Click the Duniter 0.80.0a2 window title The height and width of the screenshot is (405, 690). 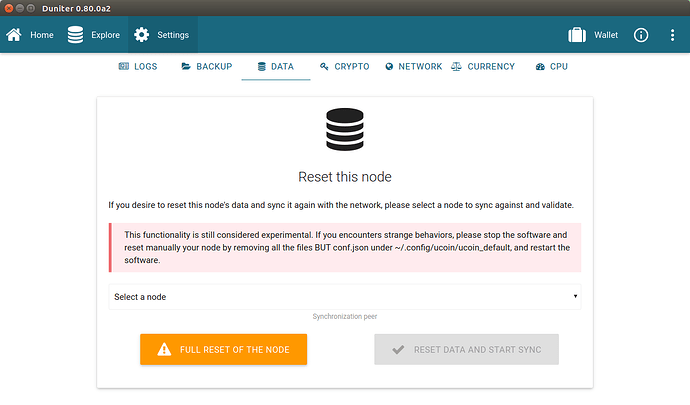77,8
